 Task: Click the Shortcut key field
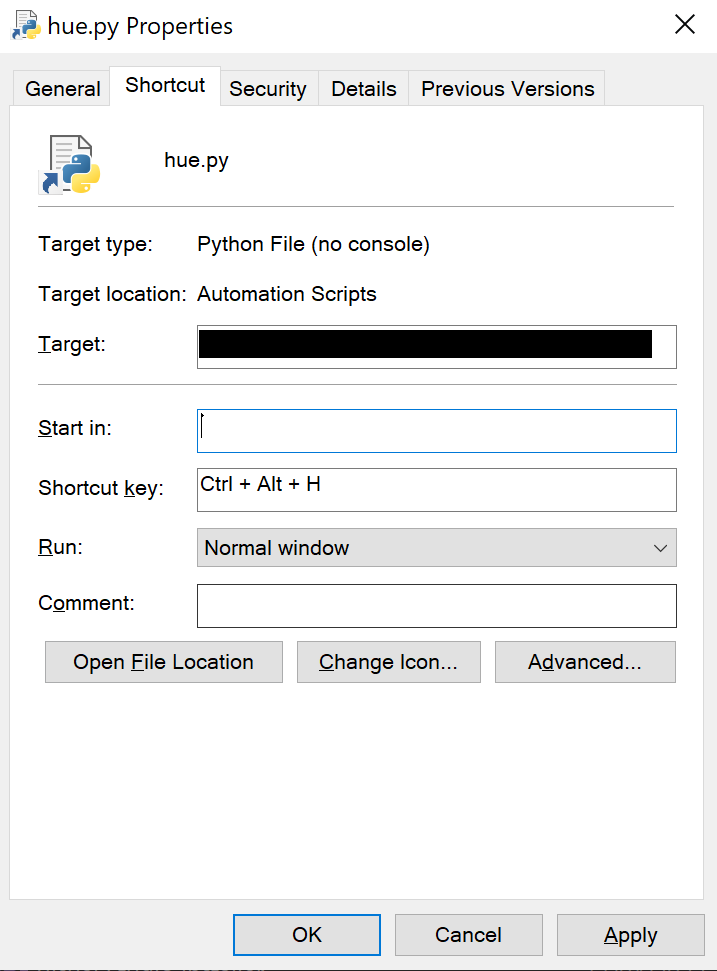pyautogui.click(x=436, y=489)
